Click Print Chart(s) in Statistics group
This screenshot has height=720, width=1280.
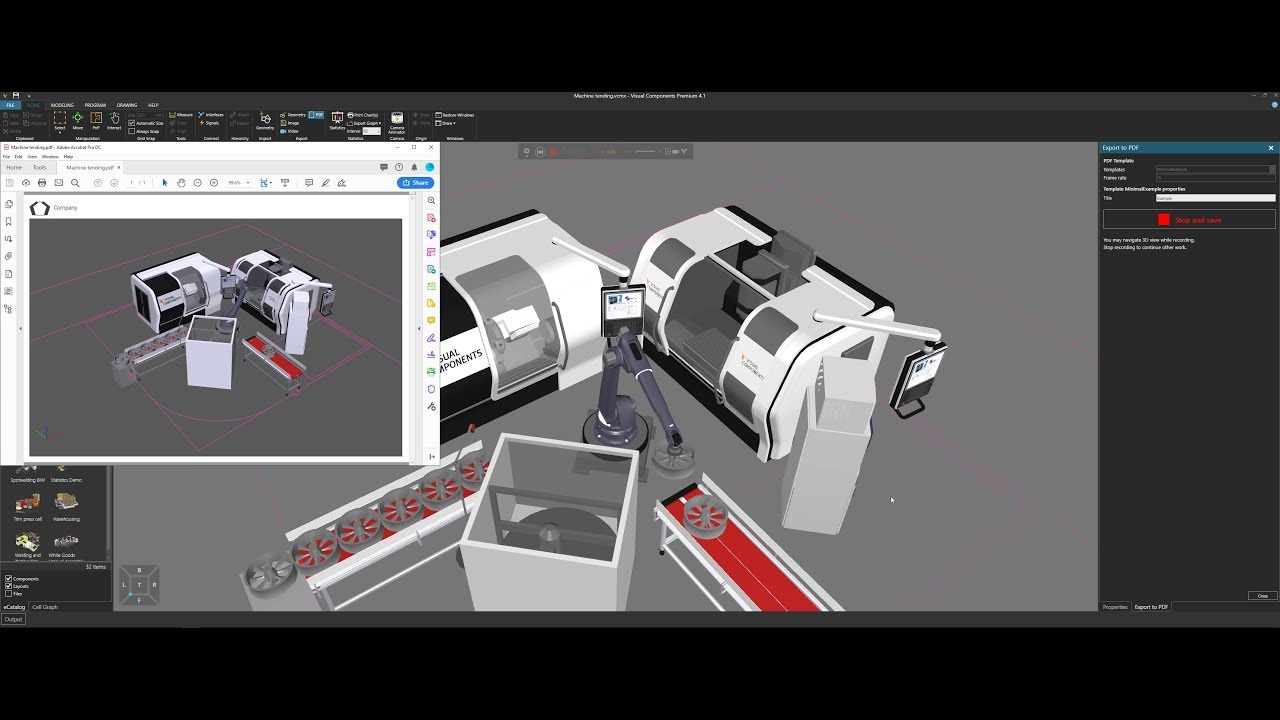coord(364,115)
